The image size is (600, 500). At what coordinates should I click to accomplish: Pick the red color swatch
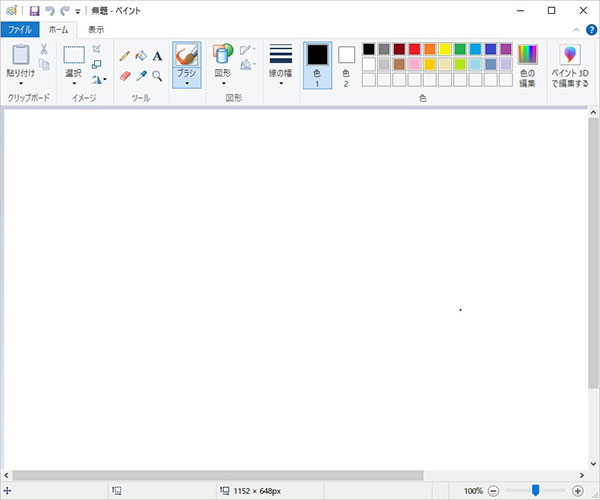click(415, 49)
